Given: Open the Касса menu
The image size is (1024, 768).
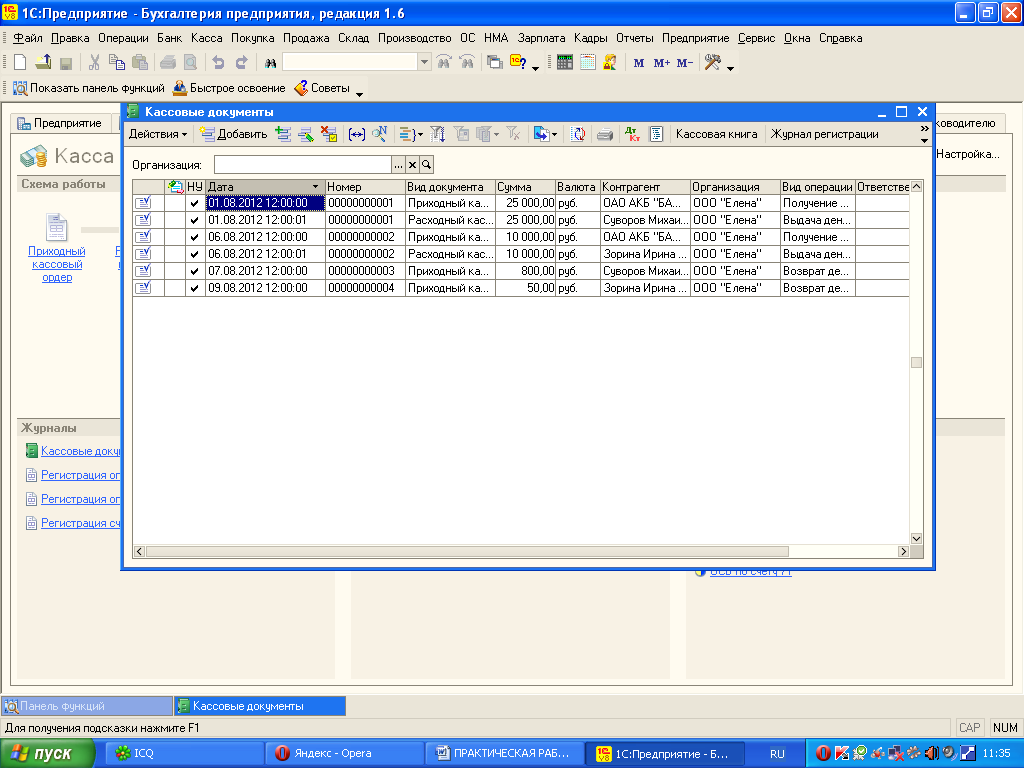Looking at the screenshot, I should click(x=206, y=38).
